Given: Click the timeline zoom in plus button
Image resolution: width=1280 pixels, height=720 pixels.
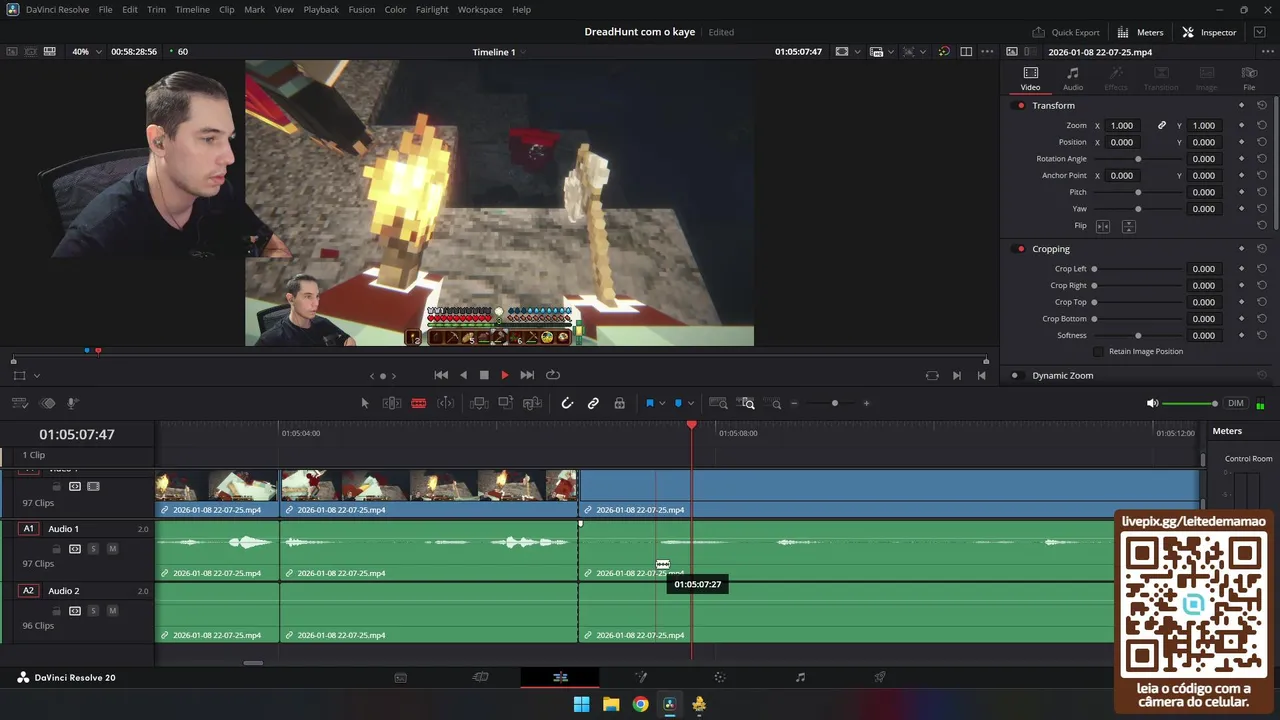Looking at the screenshot, I should pos(866,403).
